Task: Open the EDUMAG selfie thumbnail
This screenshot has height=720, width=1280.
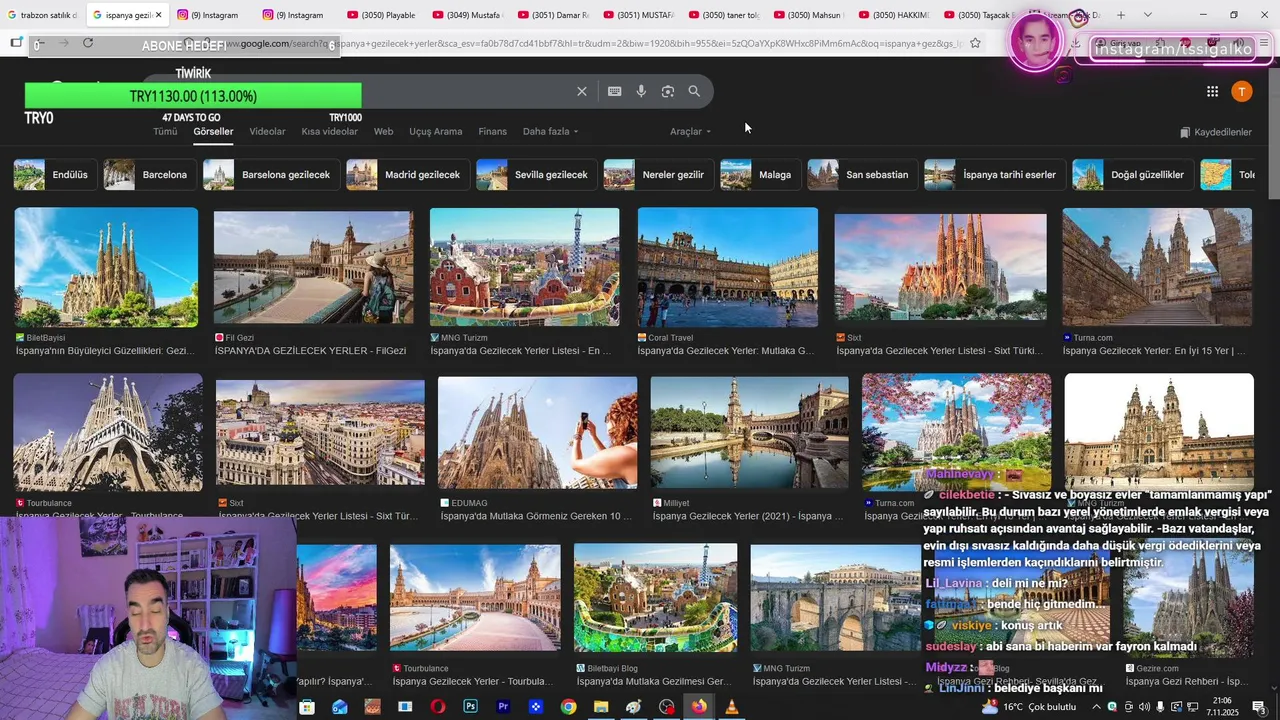Action: pyautogui.click(x=537, y=432)
